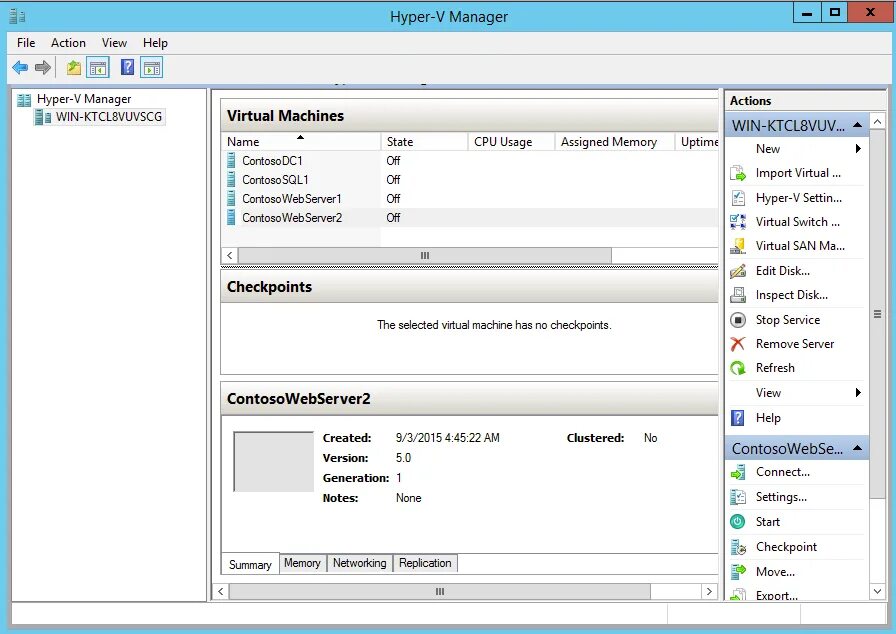Click the Virtual Switch Manager icon
The image size is (896, 634).
[738, 222]
